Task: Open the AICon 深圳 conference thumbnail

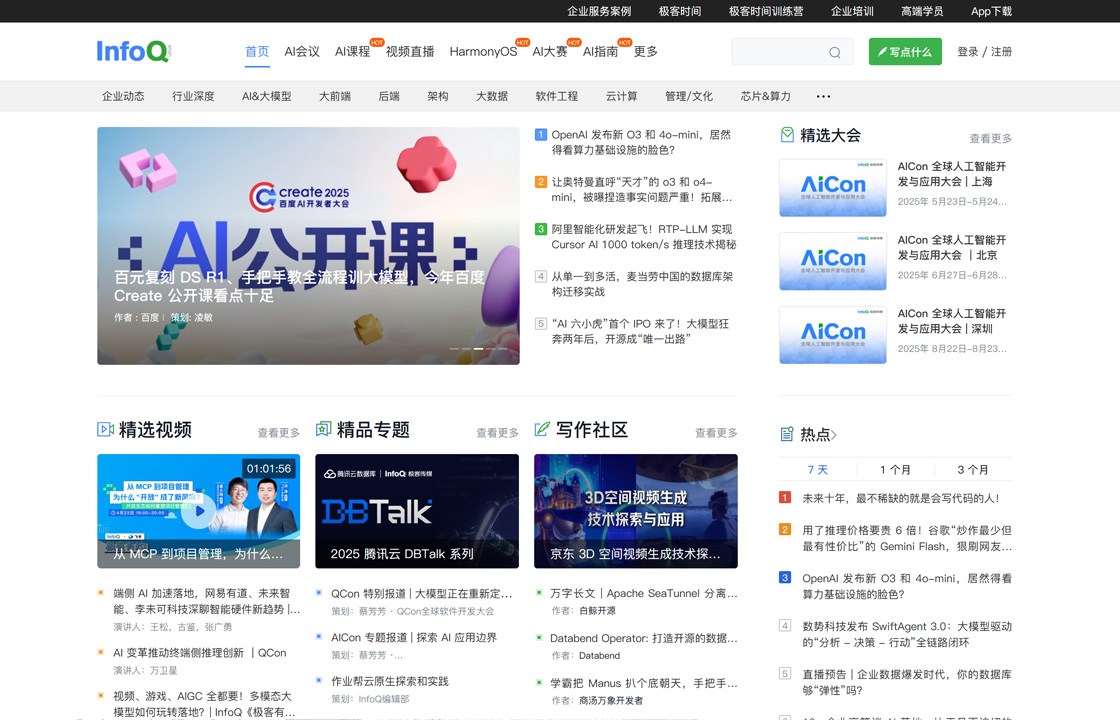Action: [833, 335]
